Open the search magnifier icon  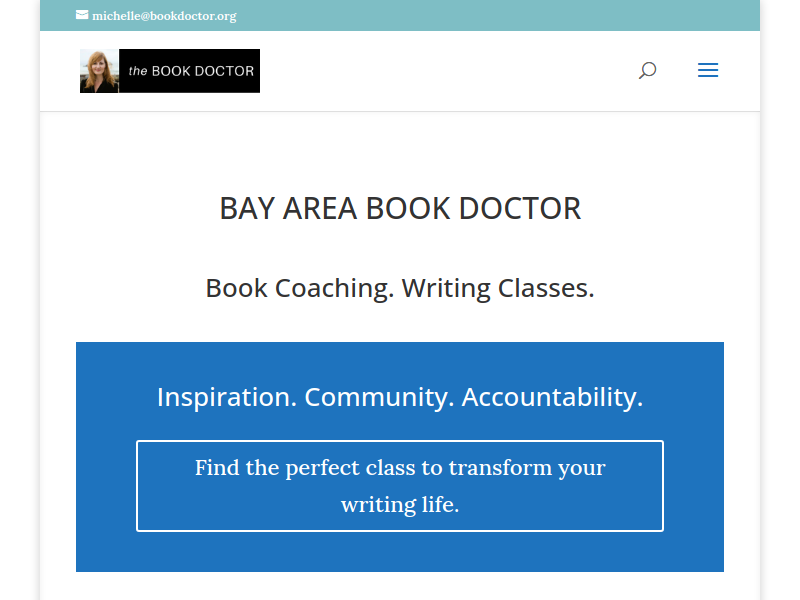(x=647, y=70)
